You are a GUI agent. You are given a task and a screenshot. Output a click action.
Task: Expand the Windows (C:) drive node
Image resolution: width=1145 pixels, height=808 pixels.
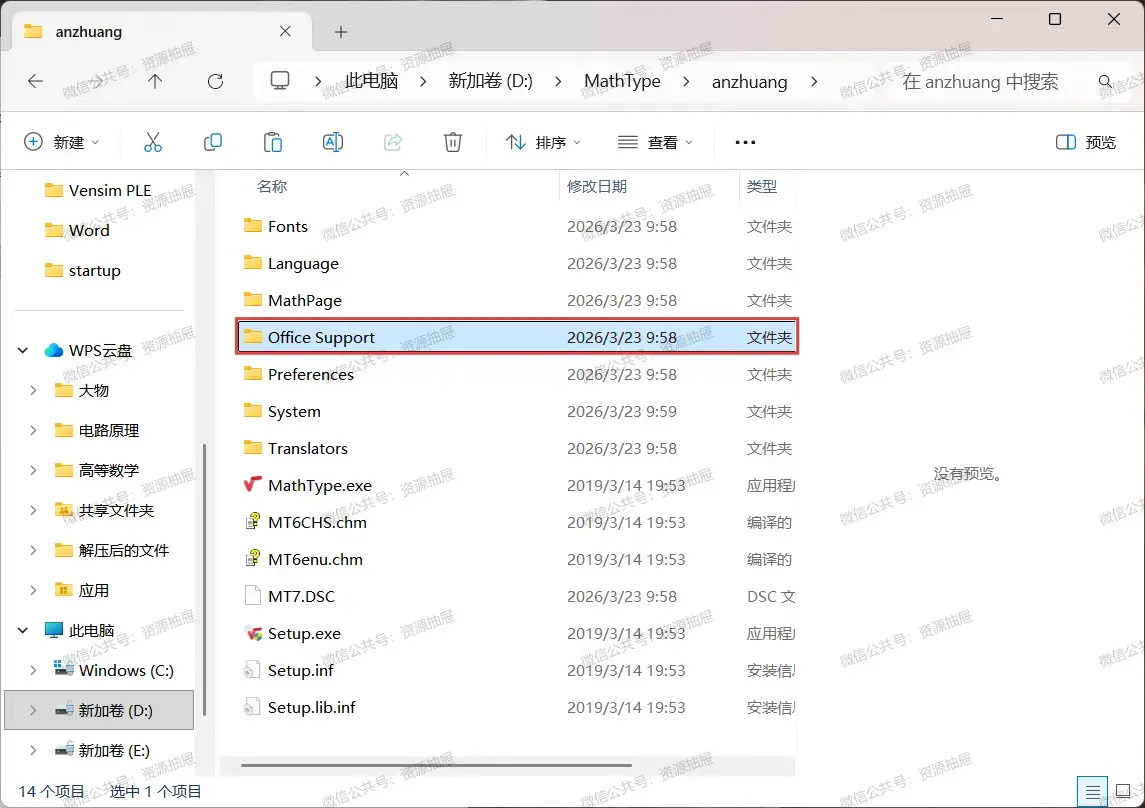(x=33, y=670)
